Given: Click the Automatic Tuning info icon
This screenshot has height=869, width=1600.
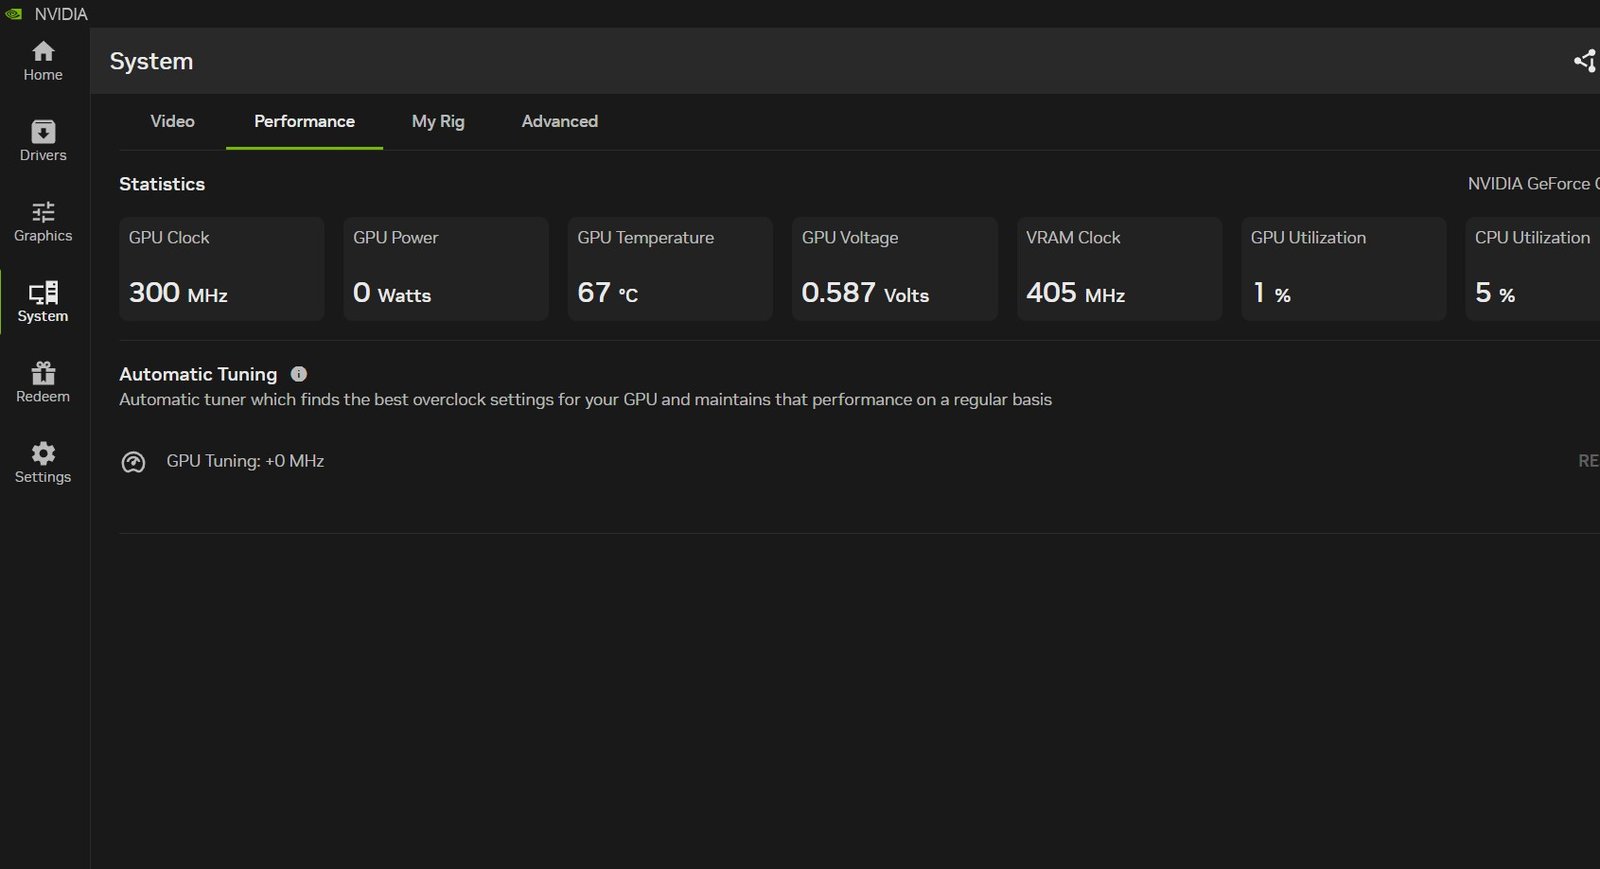Looking at the screenshot, I should (x=299, y=374).
